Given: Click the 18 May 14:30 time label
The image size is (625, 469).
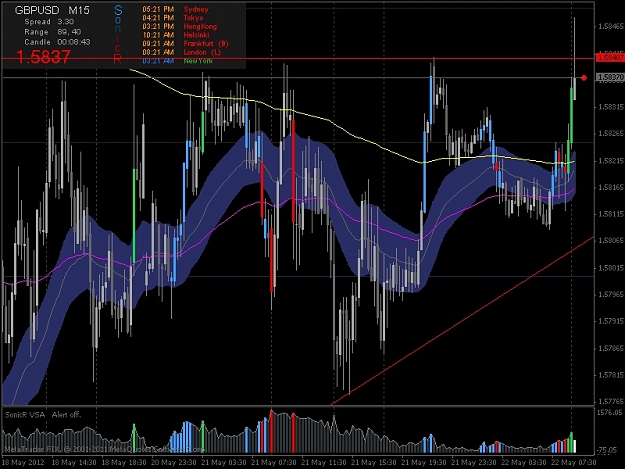Looking at the screenshot, I should point(74,463).
